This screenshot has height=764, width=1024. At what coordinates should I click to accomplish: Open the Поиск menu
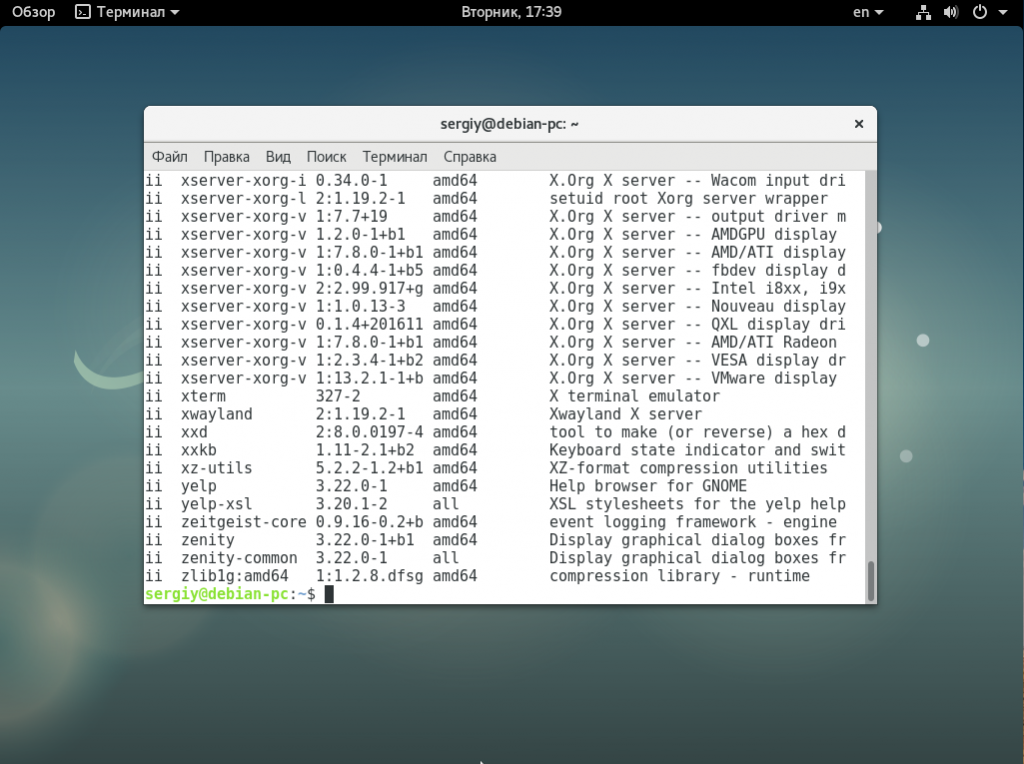tap(326, 157)
